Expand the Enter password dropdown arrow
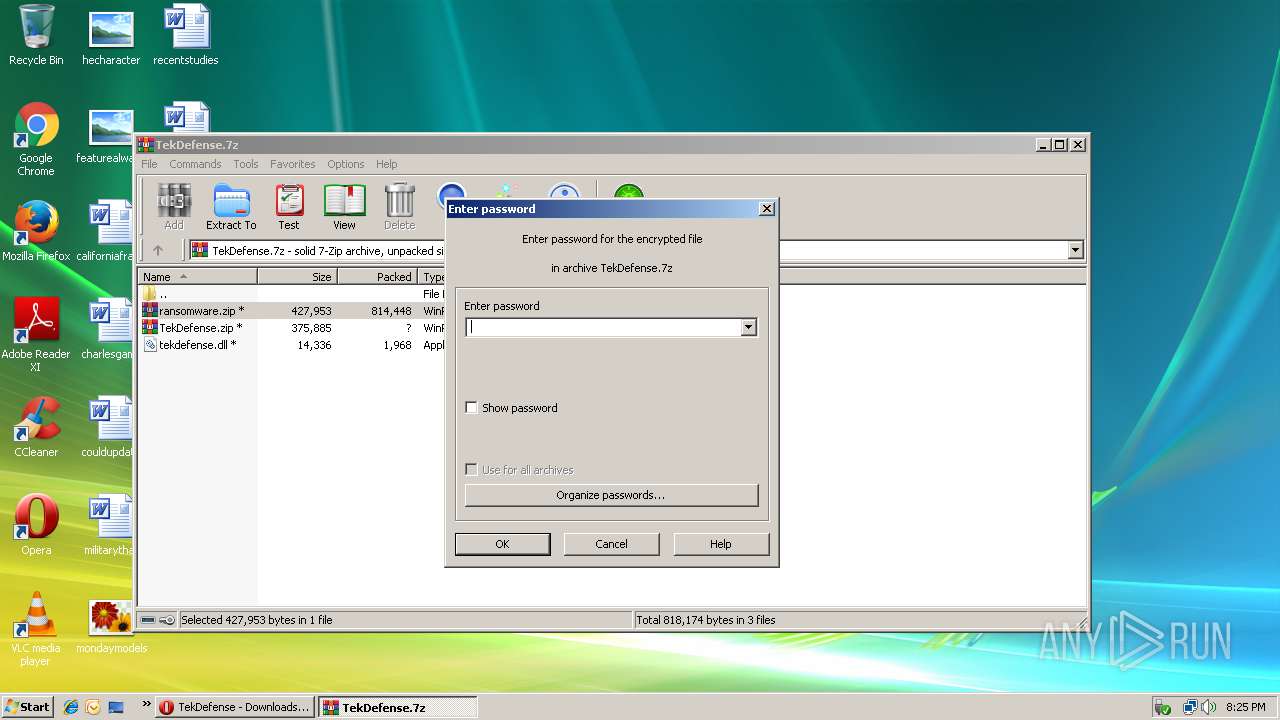 coord(748,327)
